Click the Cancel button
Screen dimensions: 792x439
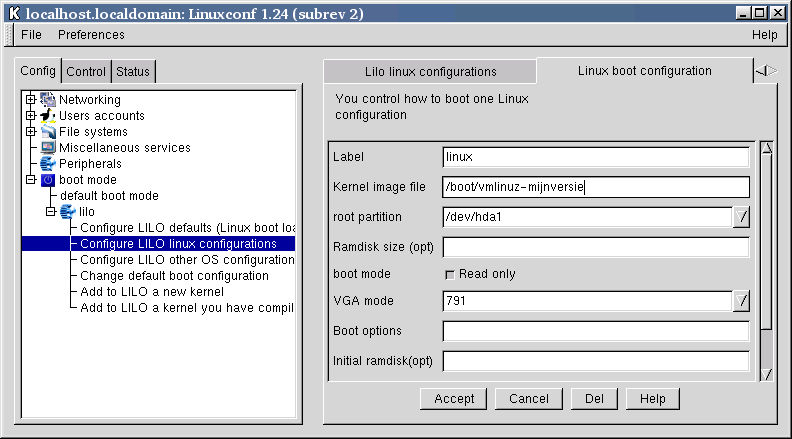tap(528, 399)
